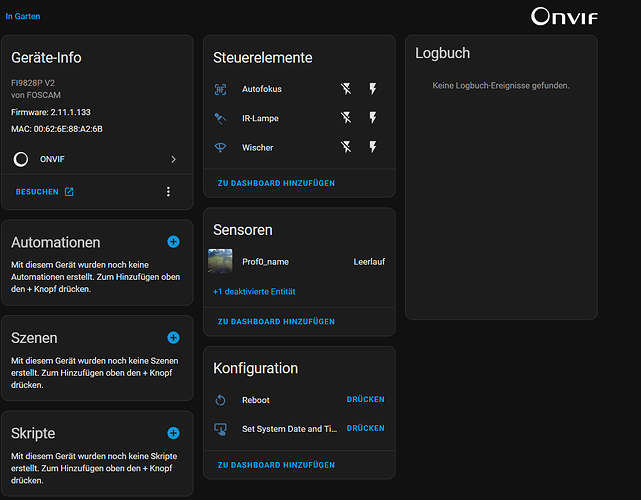The width and height of the screenshot is (641, 500).
Task: Add a new scene with the plus button
Action: click(173, 337)
